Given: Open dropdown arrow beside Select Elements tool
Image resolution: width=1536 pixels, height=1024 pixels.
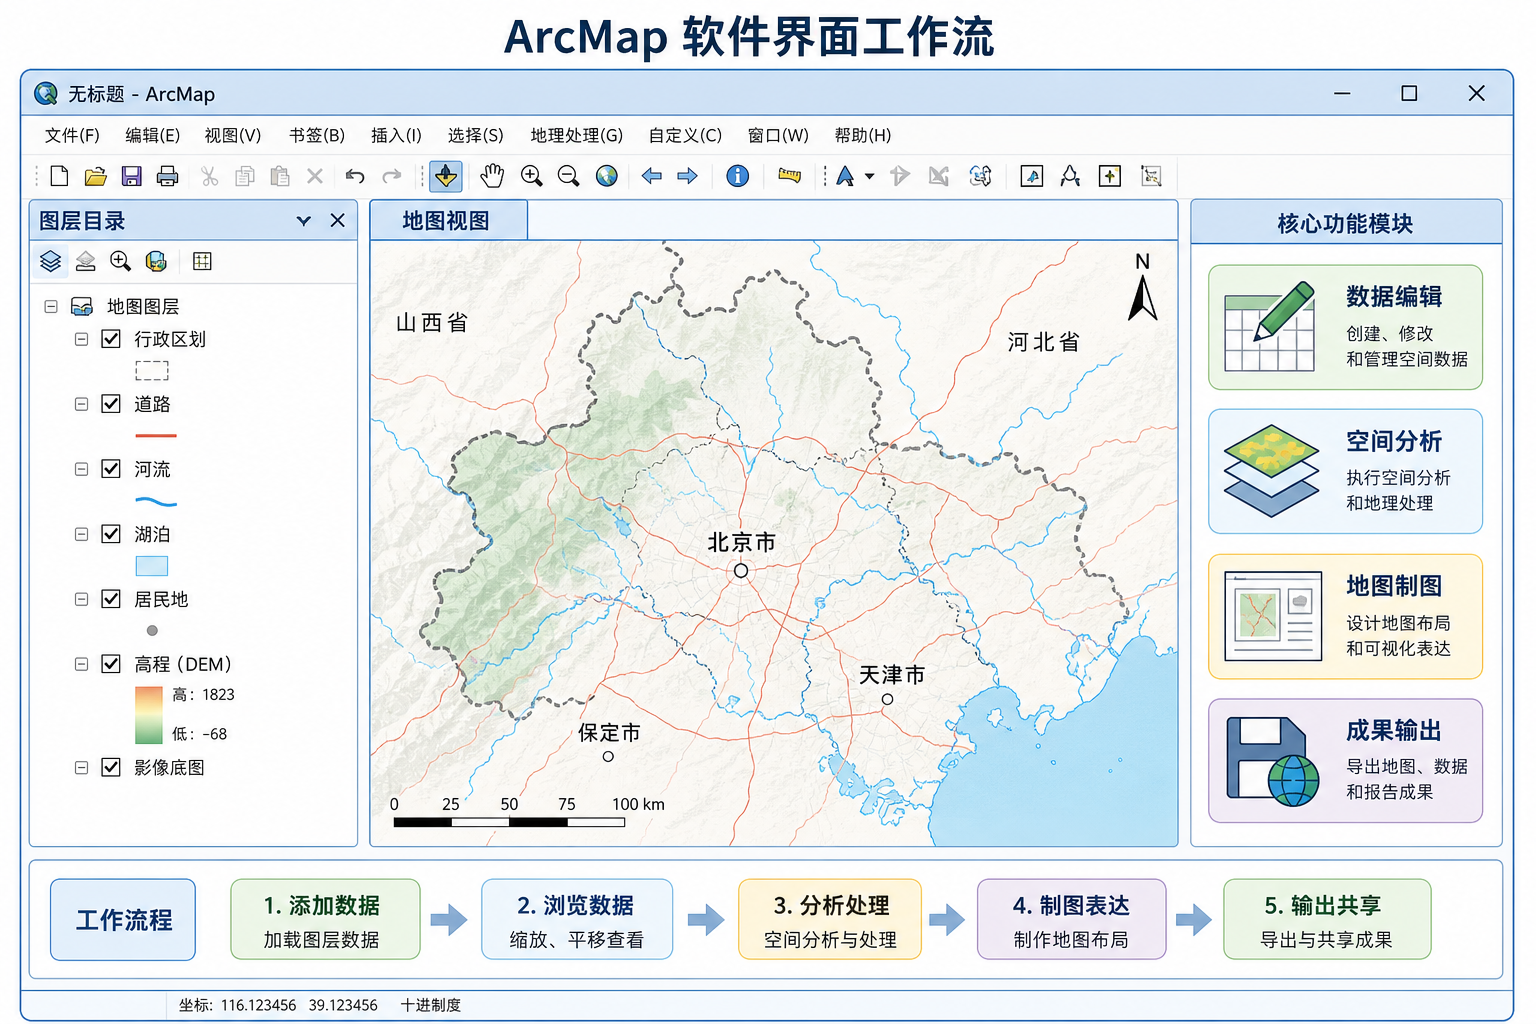Looking at the screenshot, I should [x=869, y=176].
